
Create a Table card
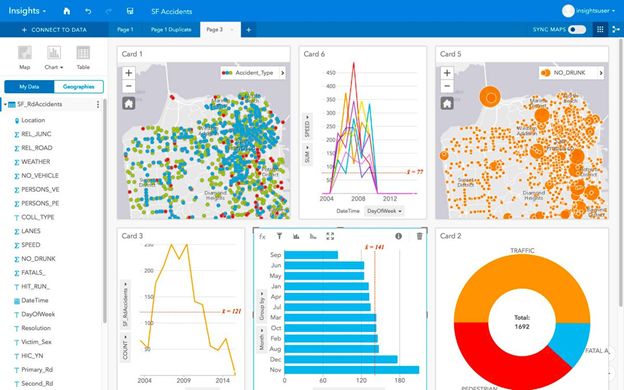83,58
